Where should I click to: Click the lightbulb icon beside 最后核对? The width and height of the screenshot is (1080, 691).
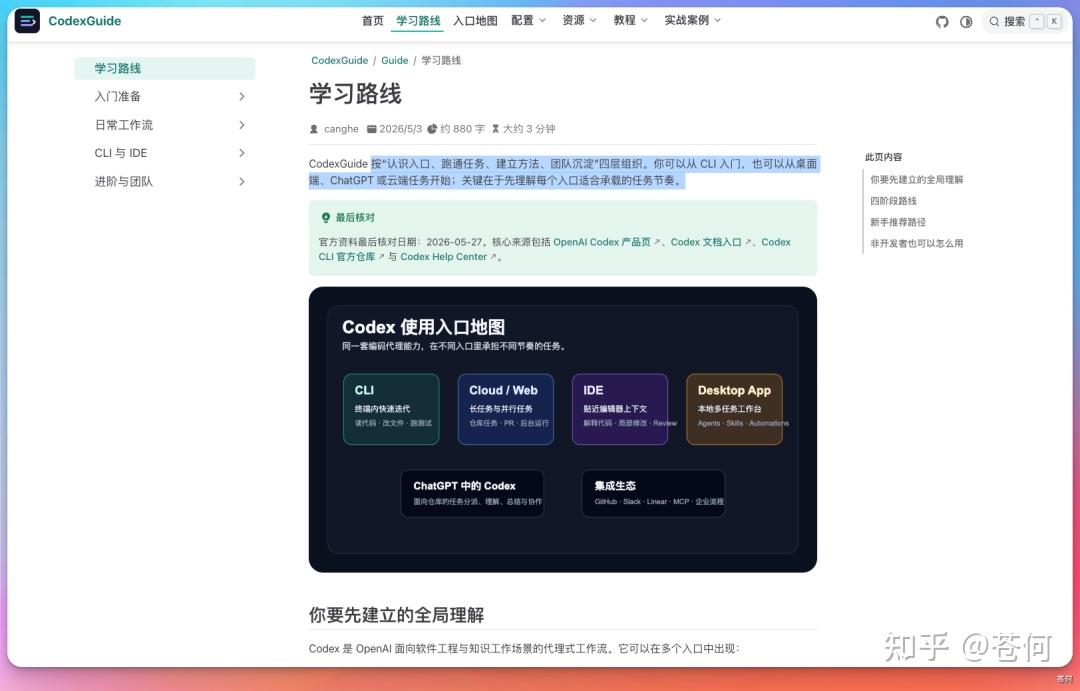point(326,218)
